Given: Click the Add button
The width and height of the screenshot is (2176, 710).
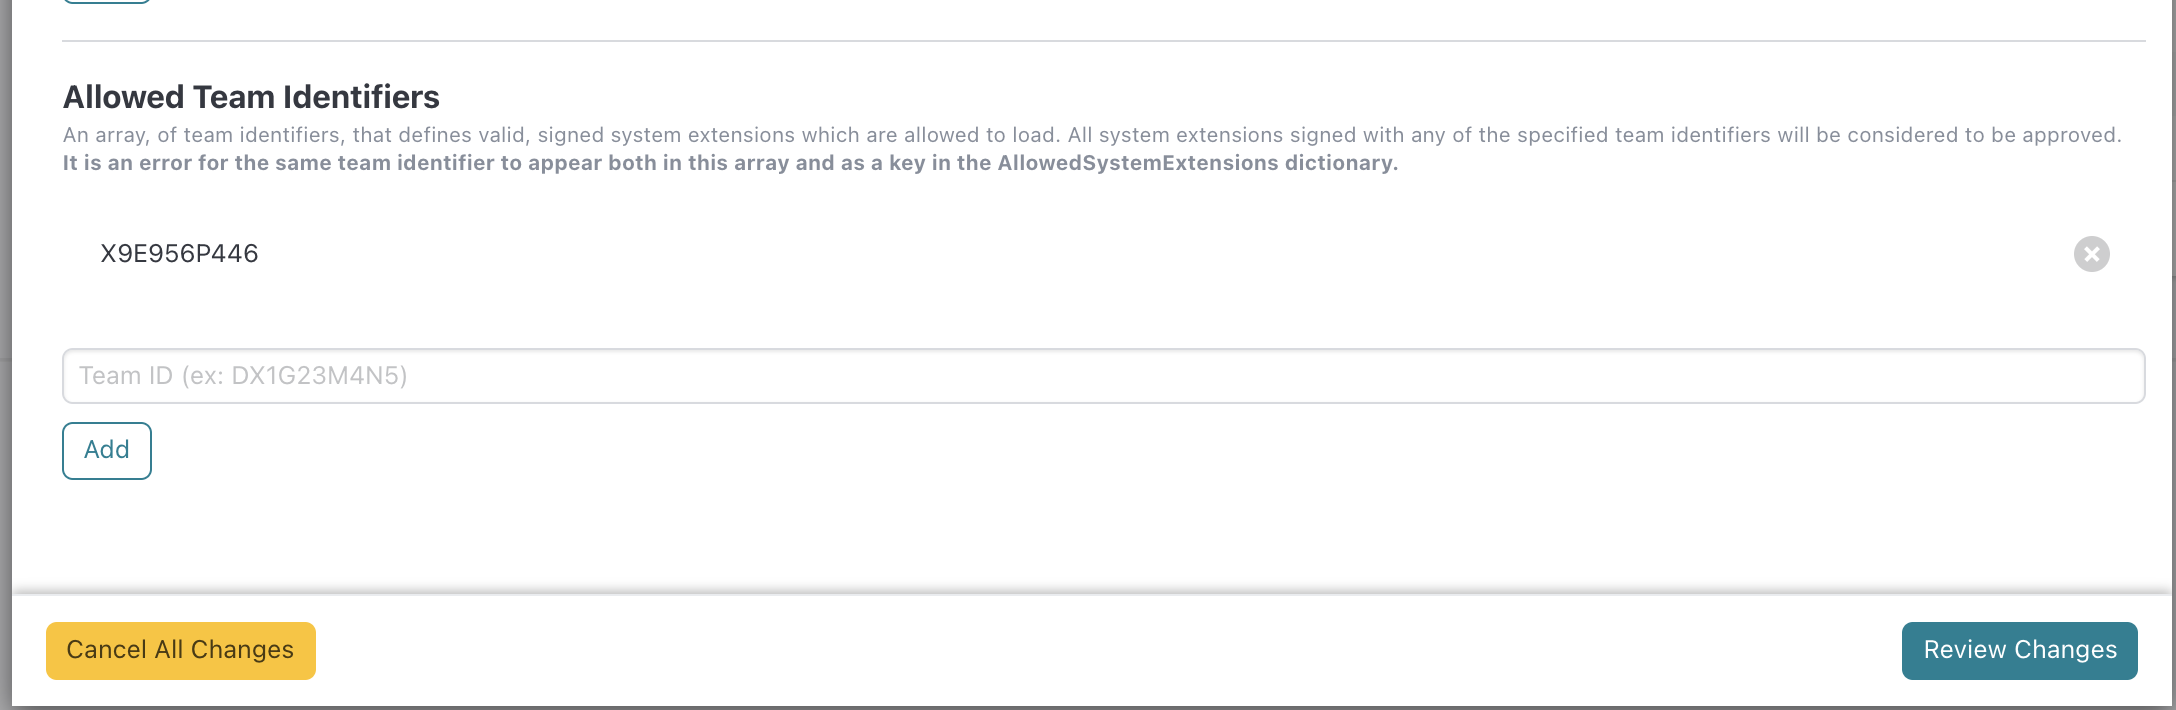Looking at the screenshot, I should coord(107,451).
